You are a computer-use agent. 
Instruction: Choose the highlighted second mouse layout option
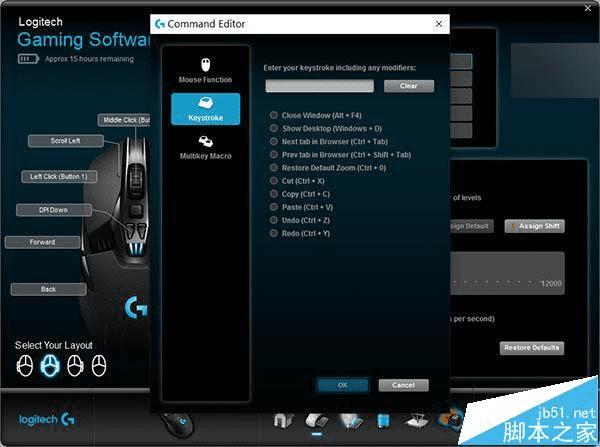click(x=50, y=365)
